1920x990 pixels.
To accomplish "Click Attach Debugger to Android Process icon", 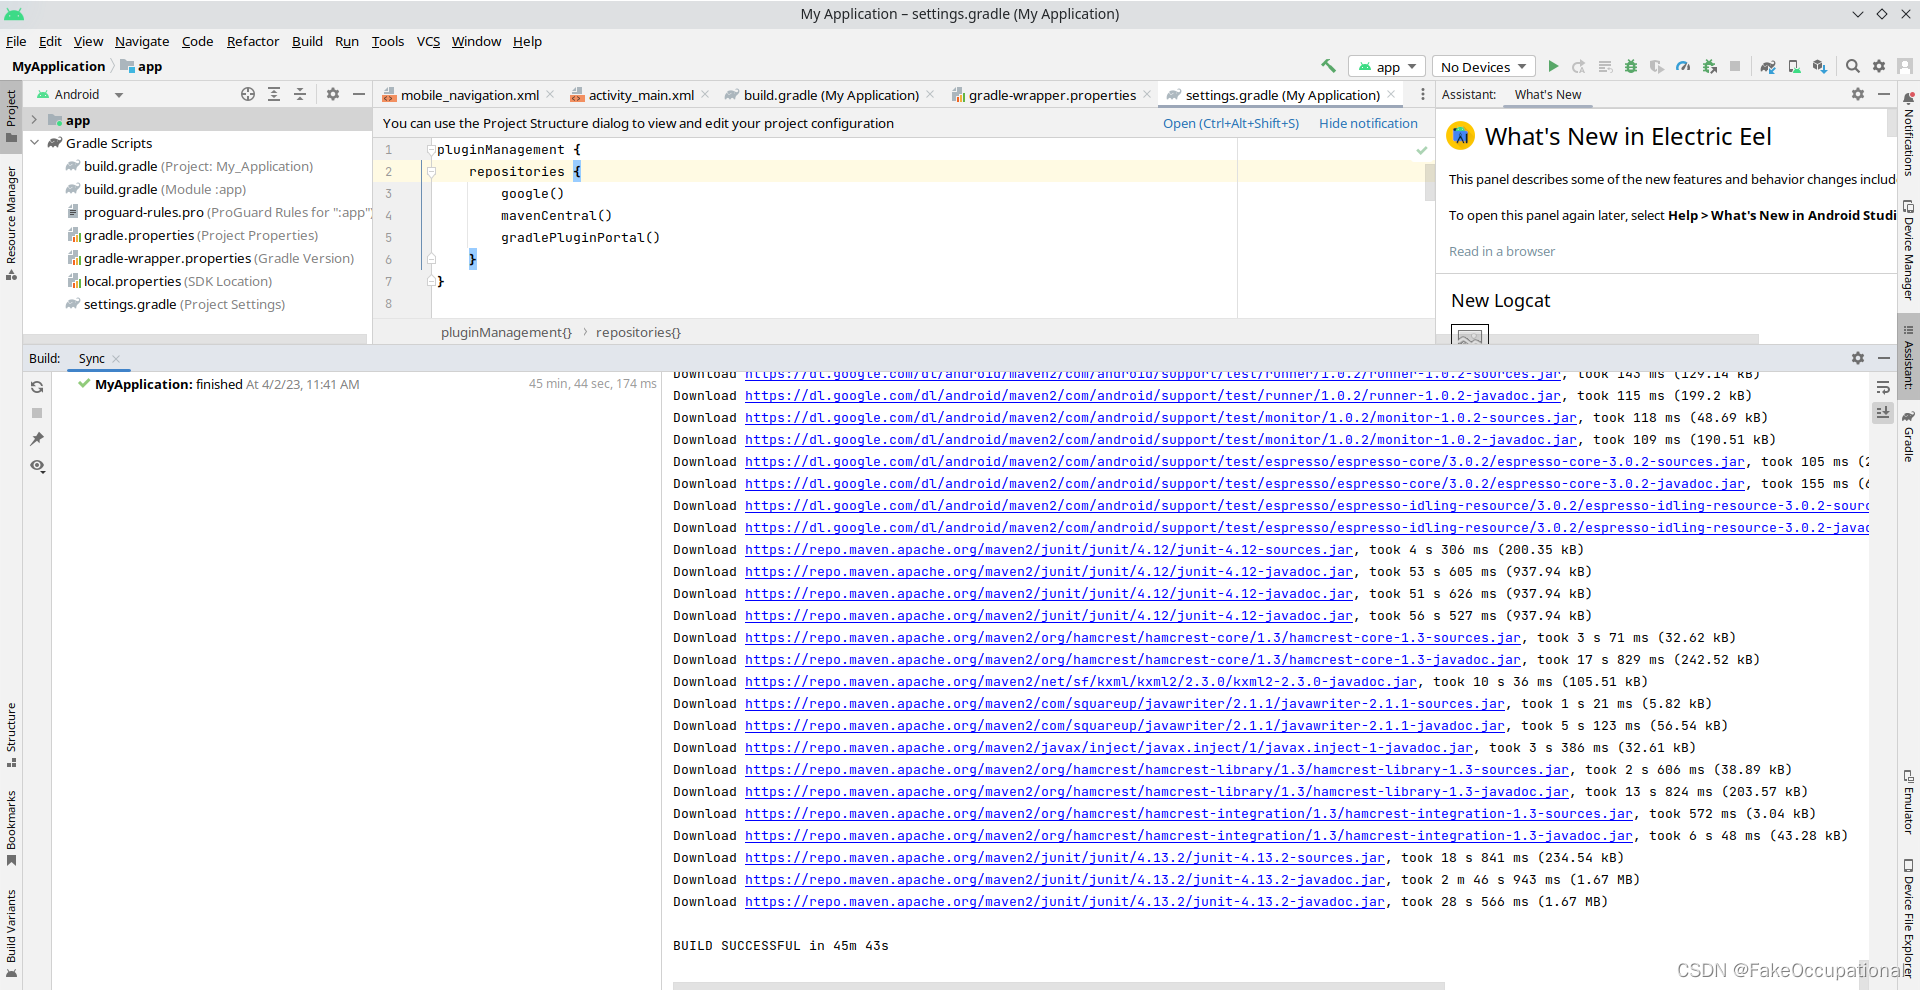I will coord(1709,66).
